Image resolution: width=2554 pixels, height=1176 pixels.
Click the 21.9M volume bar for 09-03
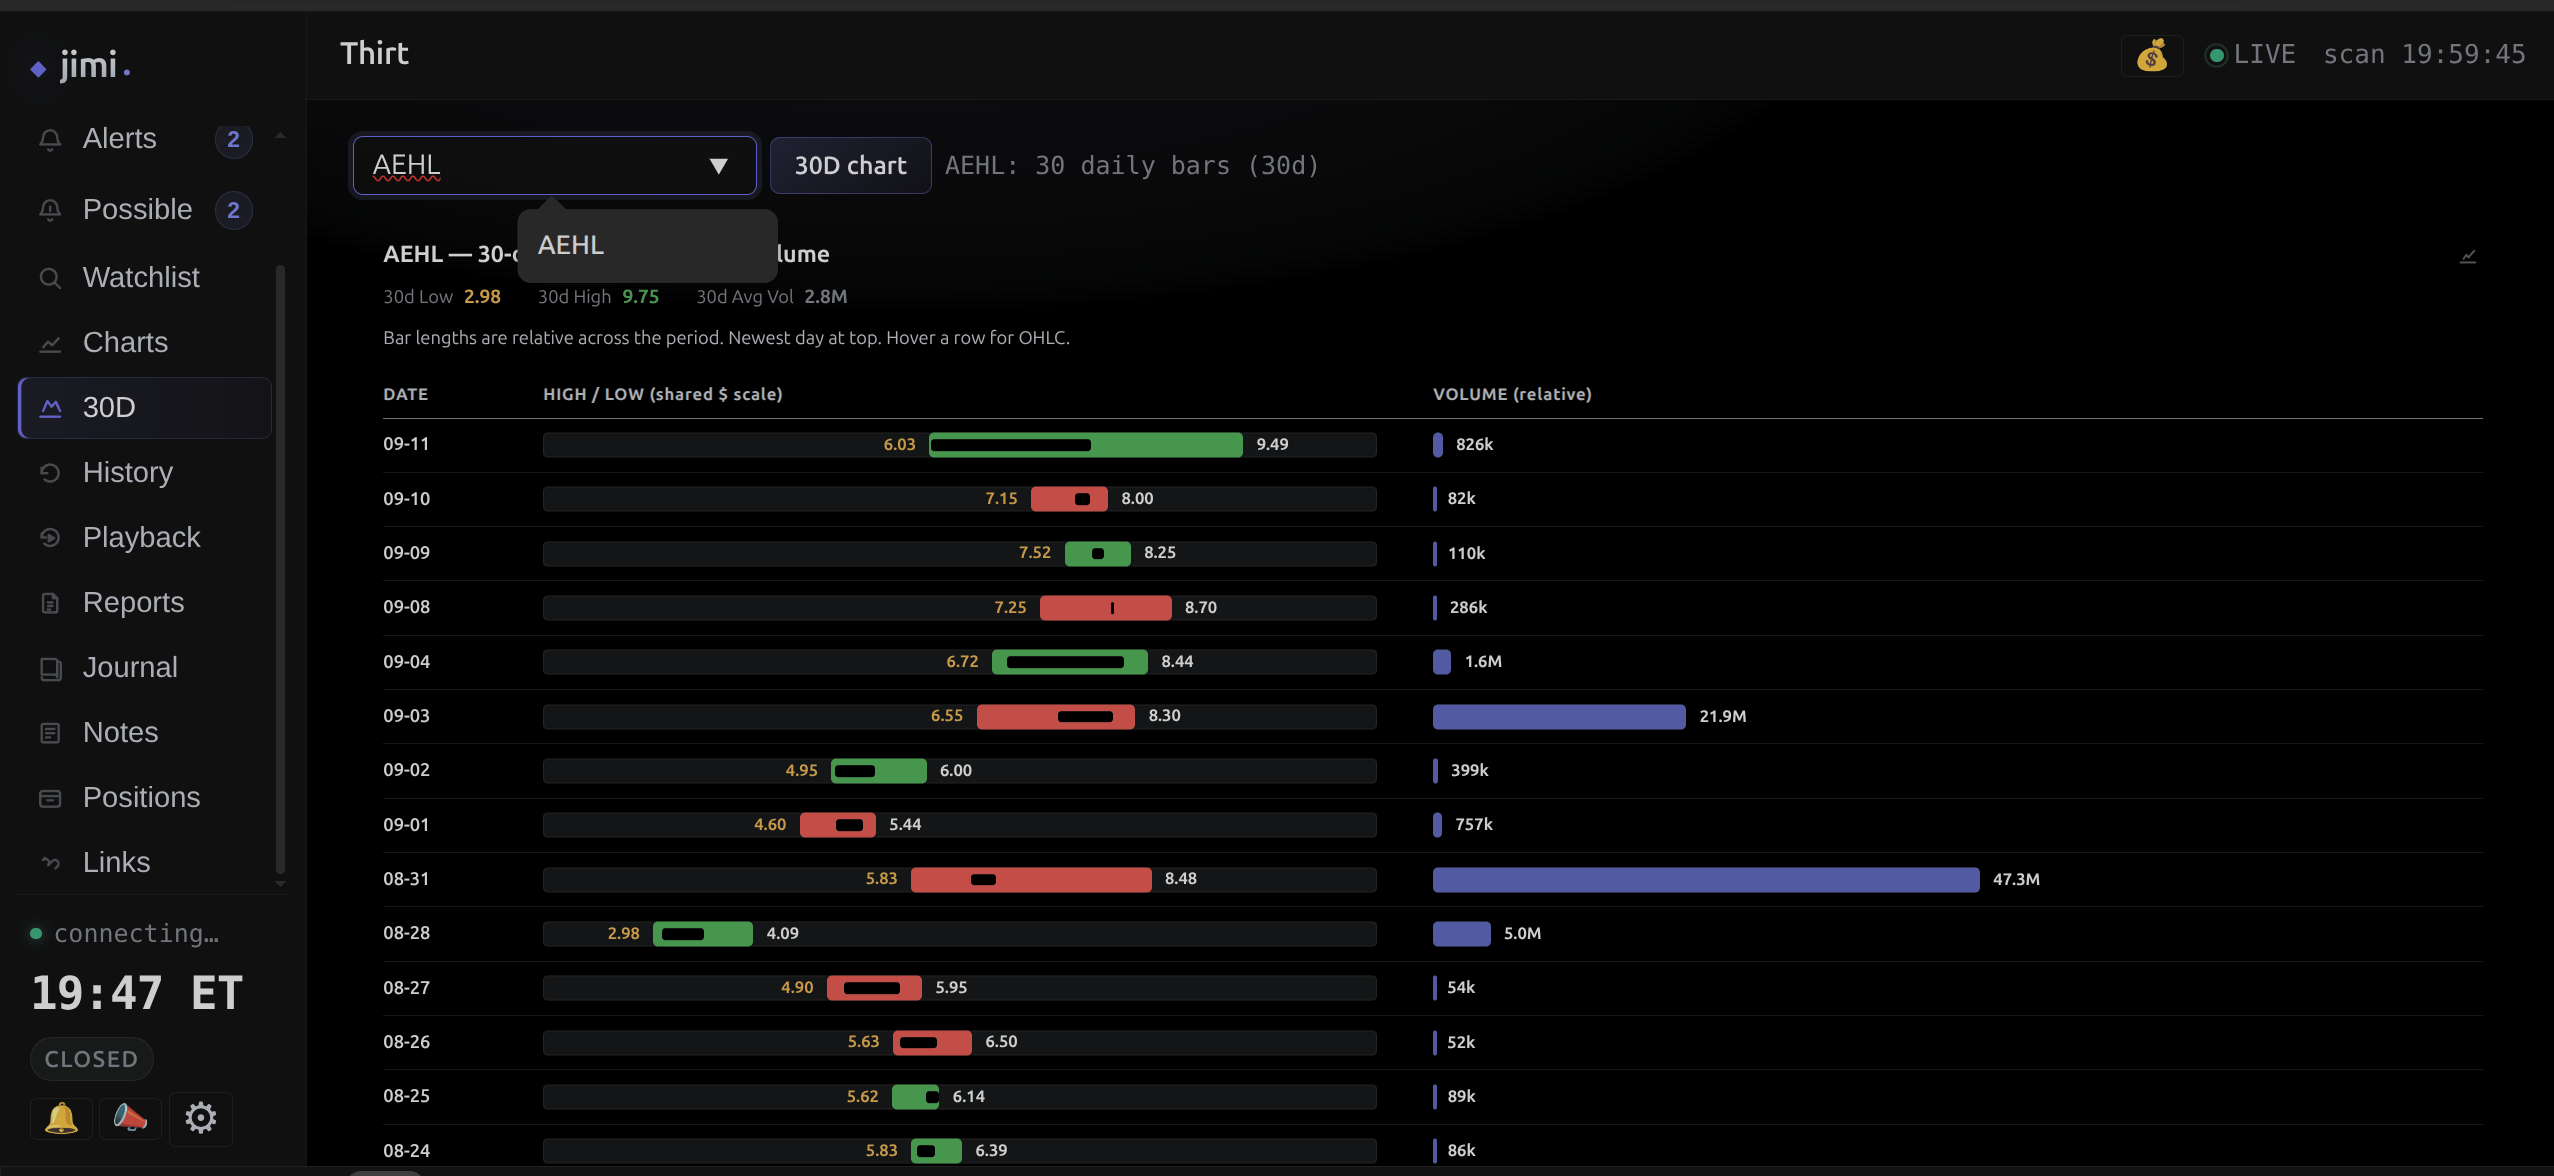point(1558,716)
